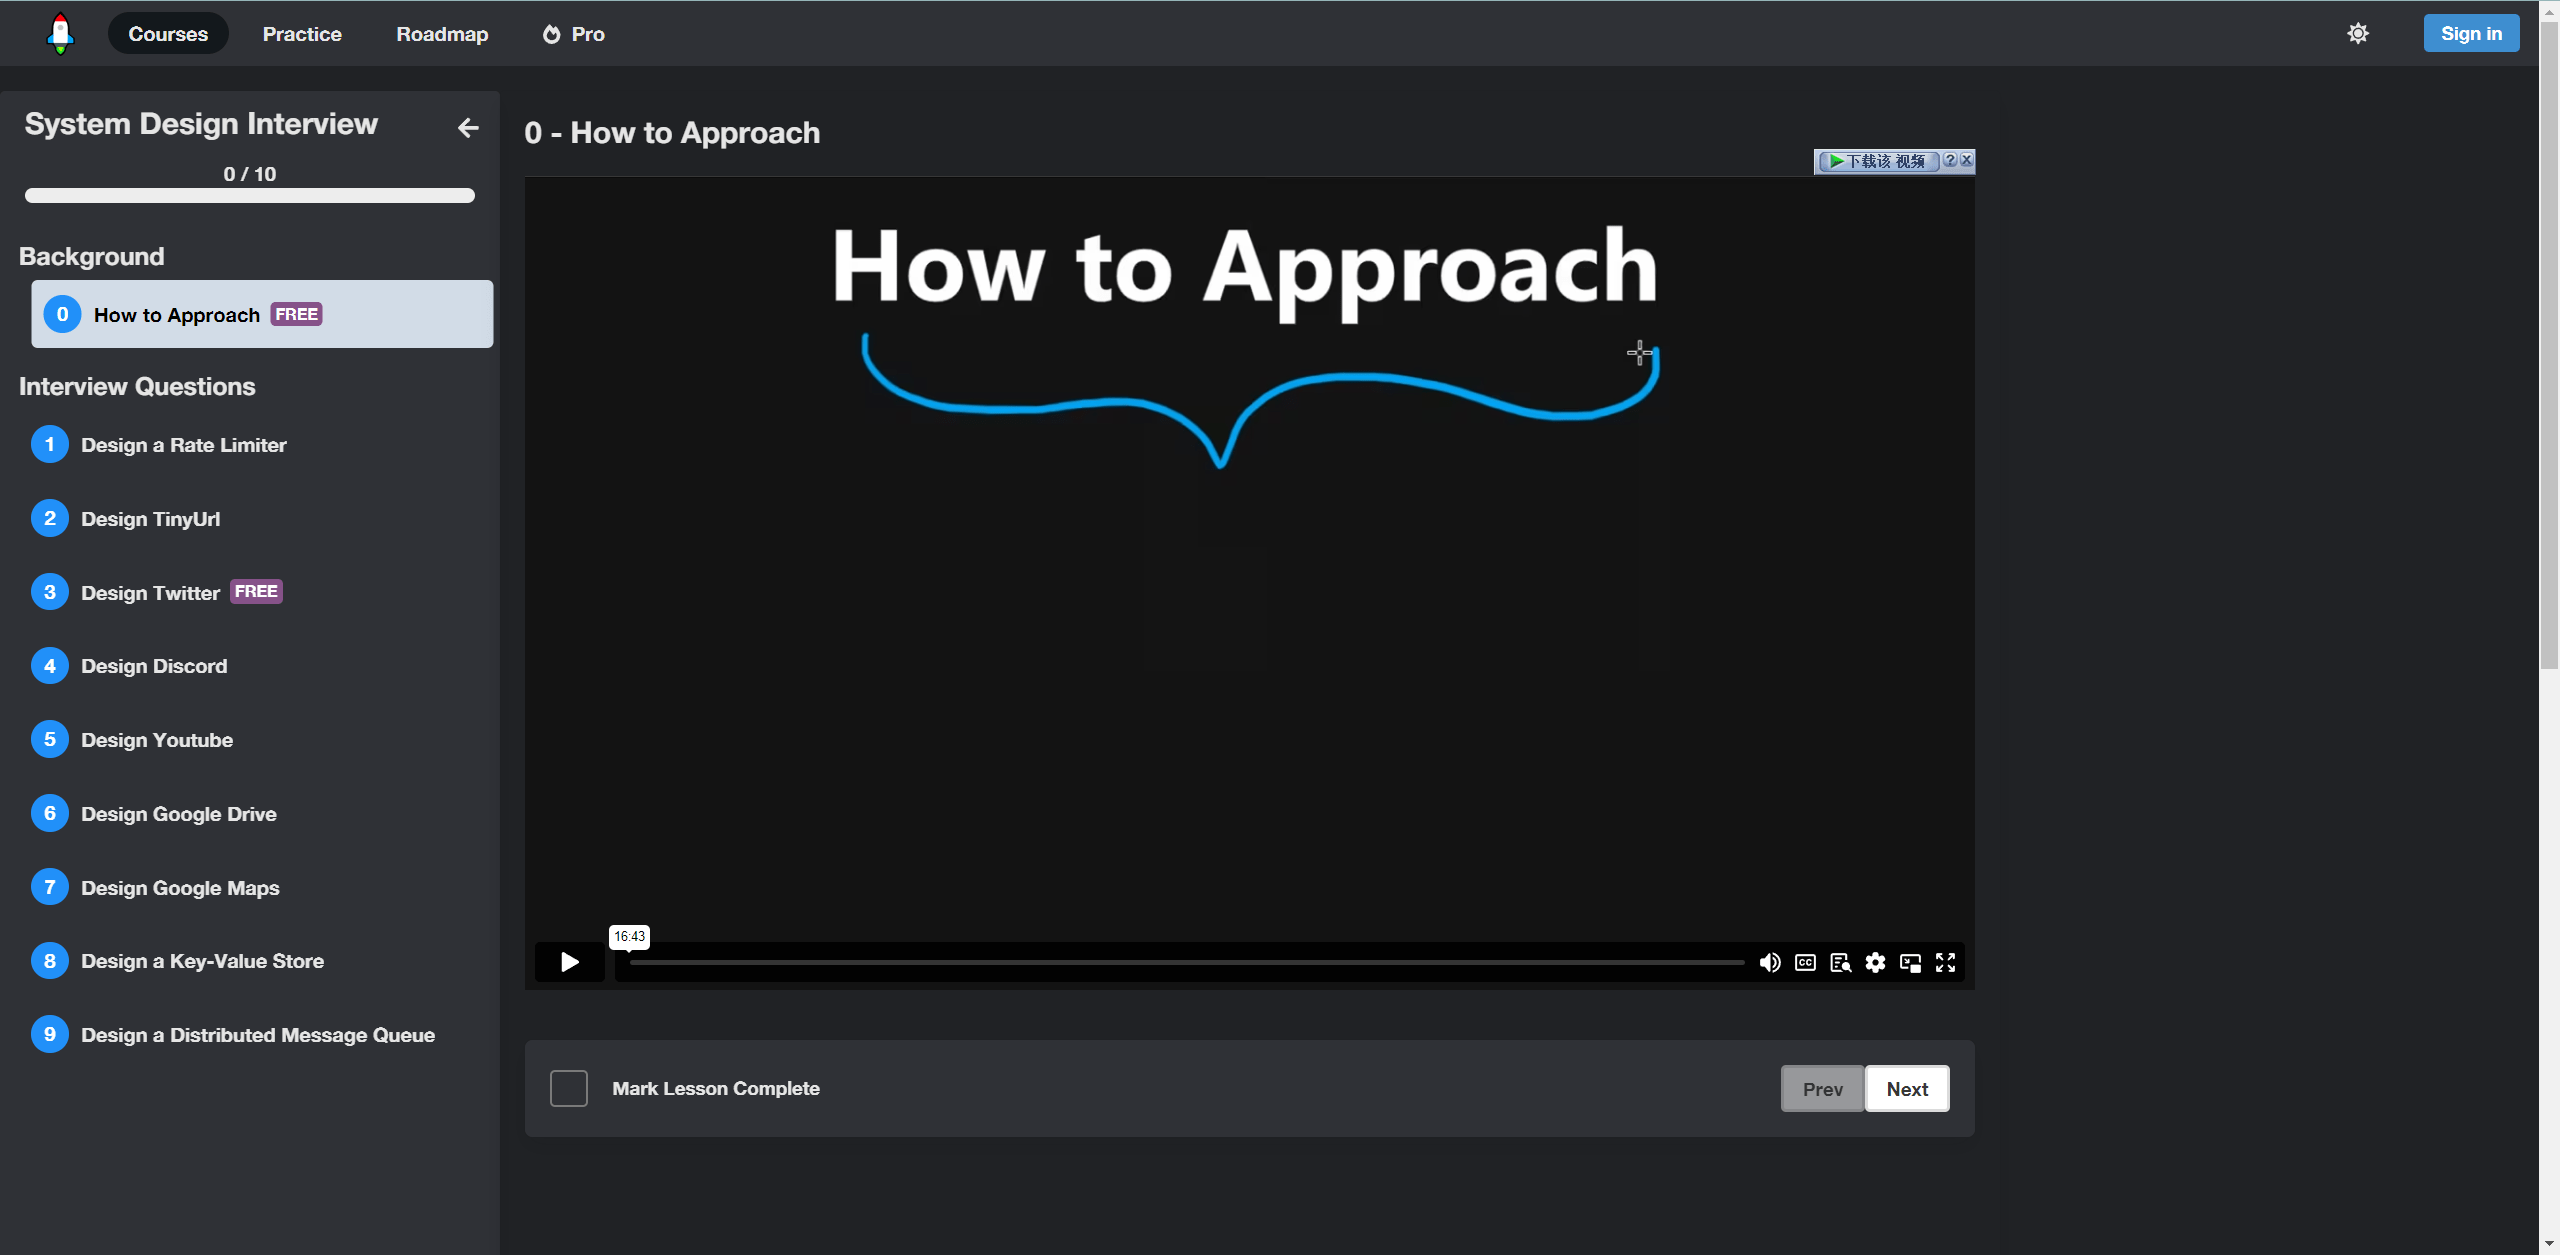
Task: Check Mark Lesson Complete checkbox
Action: coord(568,1088)
